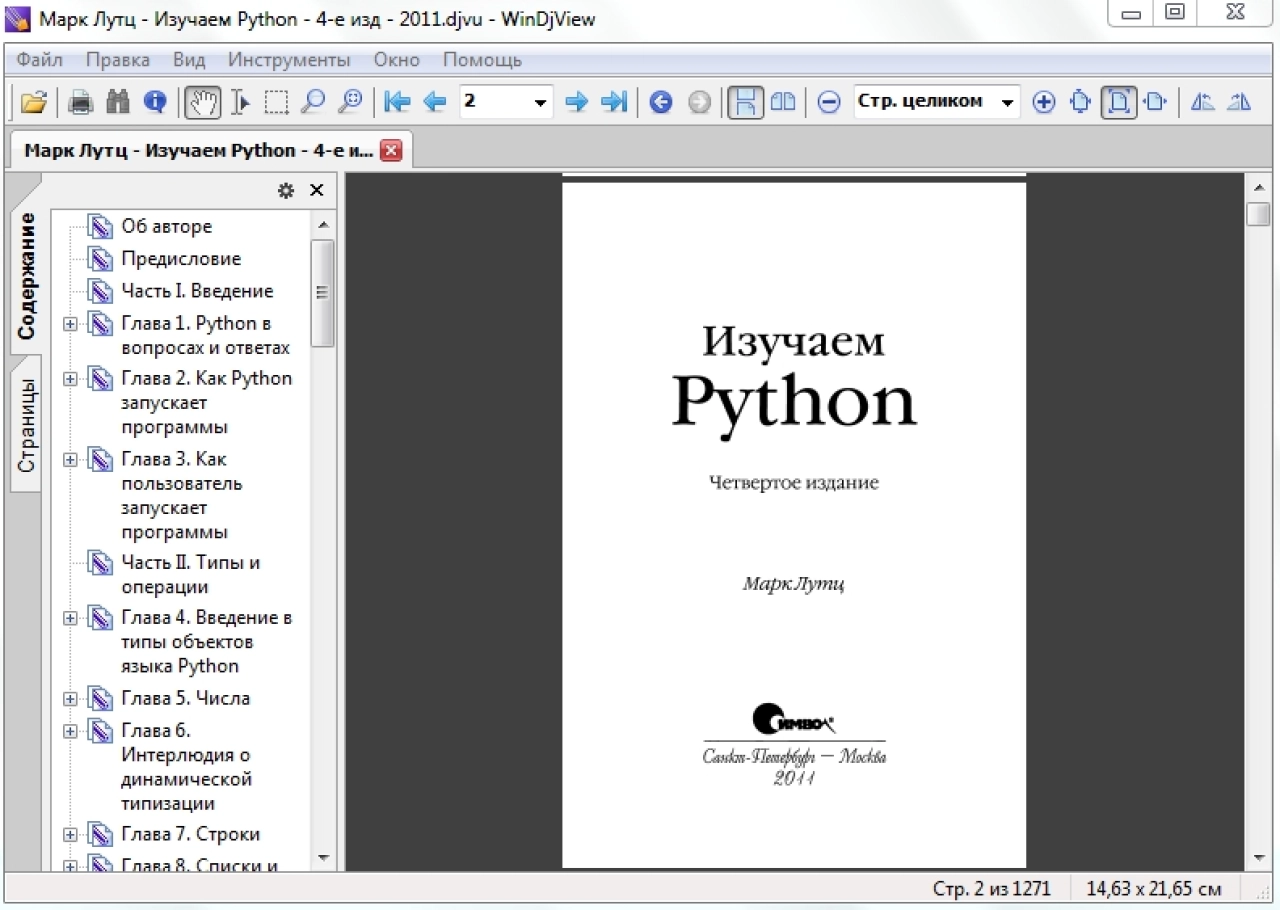Expand Глава 7. Строки node
The image size is (1280, 910).
click(70, 835)
